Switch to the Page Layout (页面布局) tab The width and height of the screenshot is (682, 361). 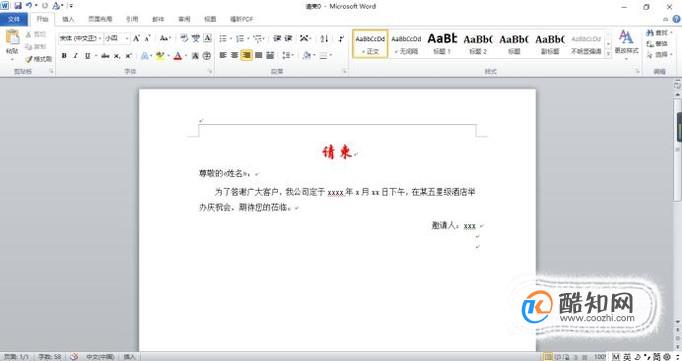tap(100, 19)
